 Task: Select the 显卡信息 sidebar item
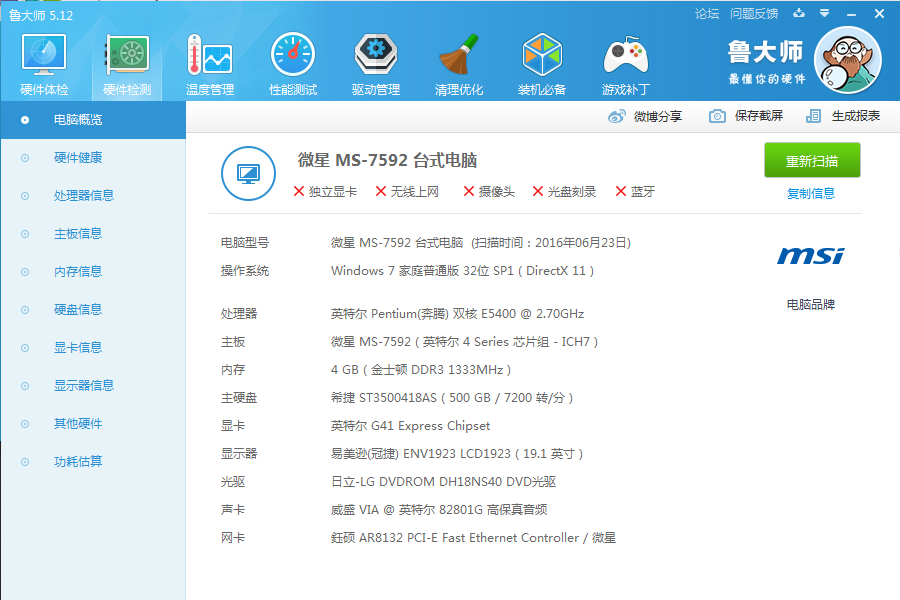[x=64, y=347]
